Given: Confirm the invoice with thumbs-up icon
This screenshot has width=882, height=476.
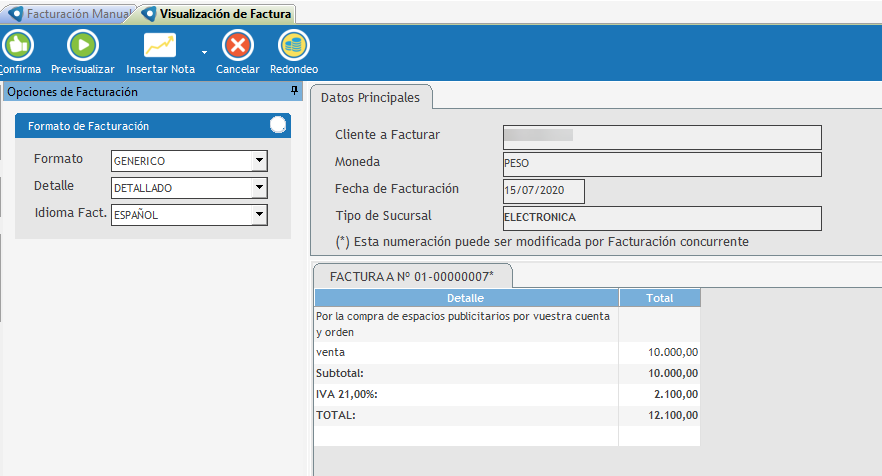Looking at the screenshot, I should [18, 45].
